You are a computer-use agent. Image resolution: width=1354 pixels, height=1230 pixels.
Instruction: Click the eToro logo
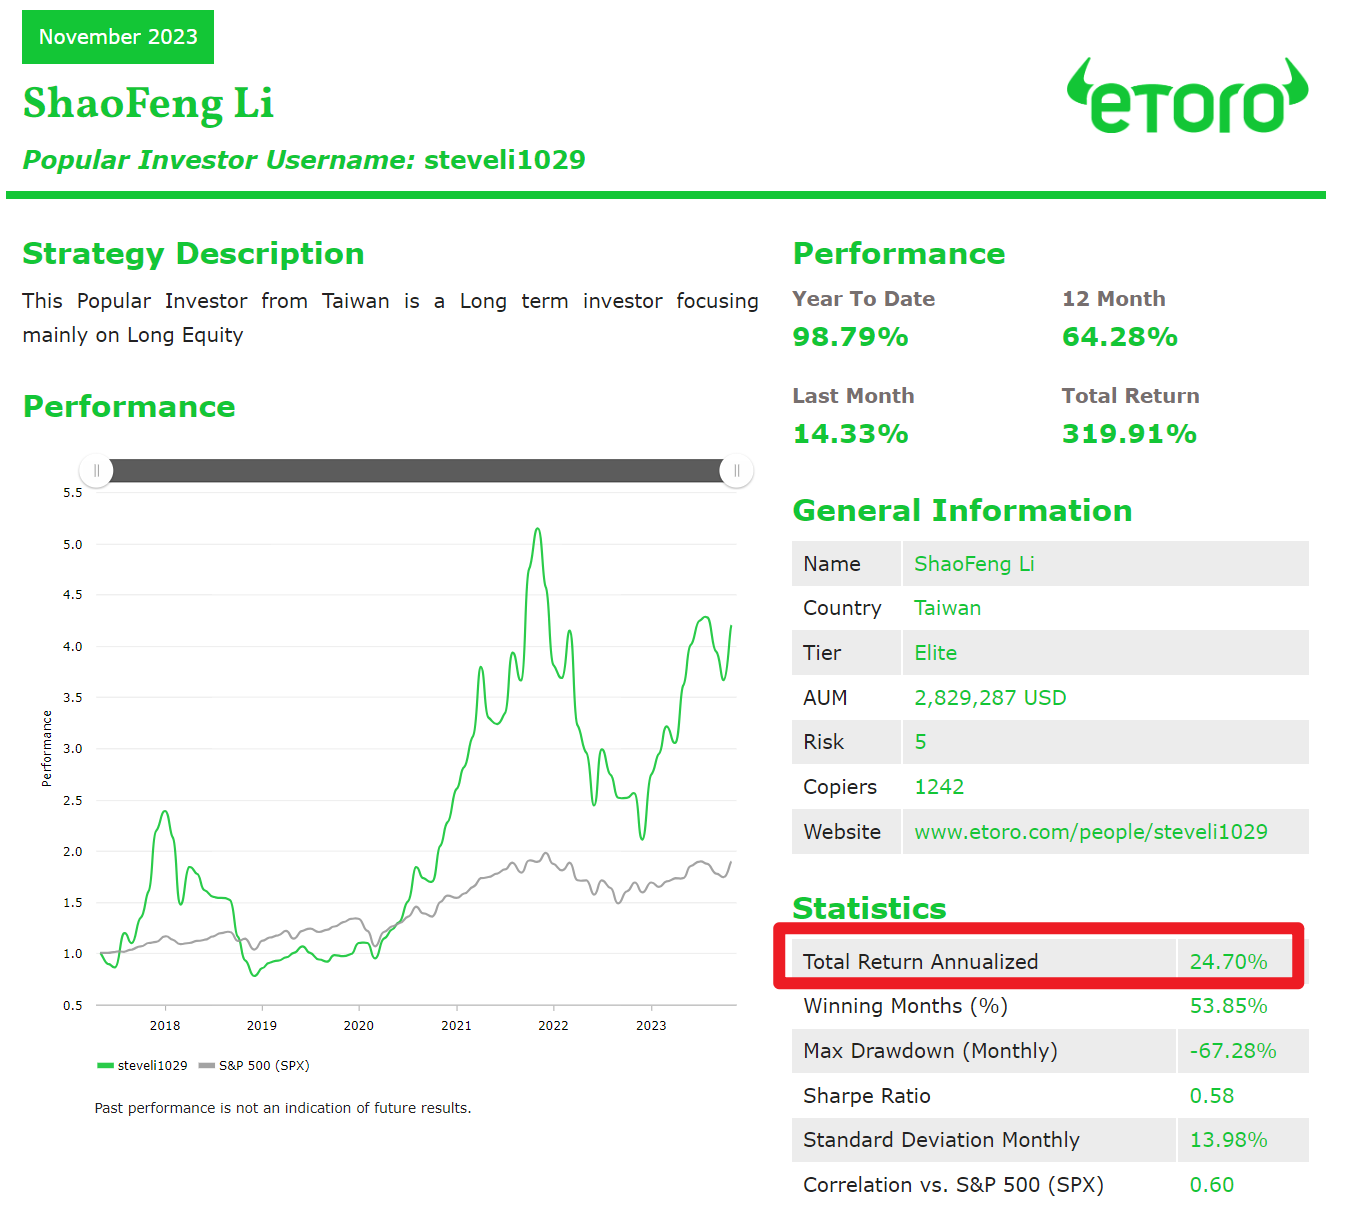point(1187,97)
